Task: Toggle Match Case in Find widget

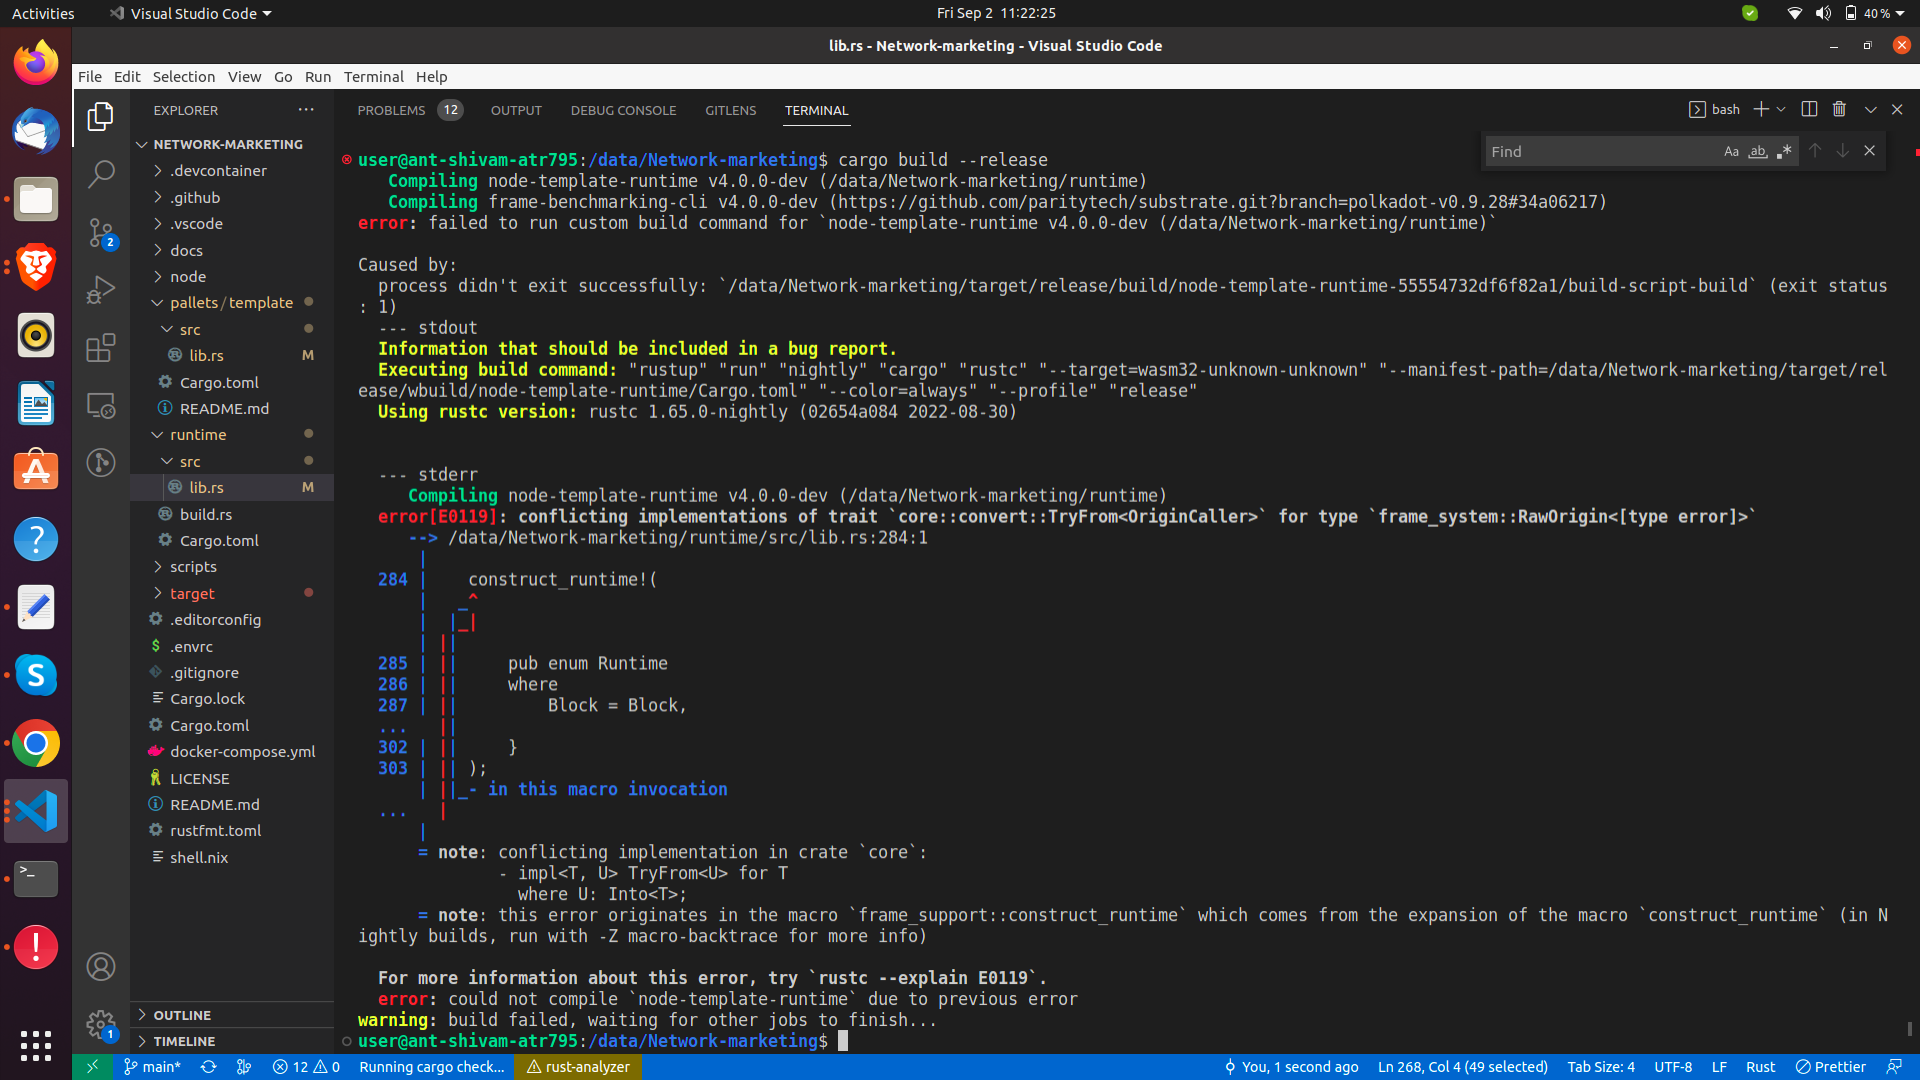Action: point(1731,151)
